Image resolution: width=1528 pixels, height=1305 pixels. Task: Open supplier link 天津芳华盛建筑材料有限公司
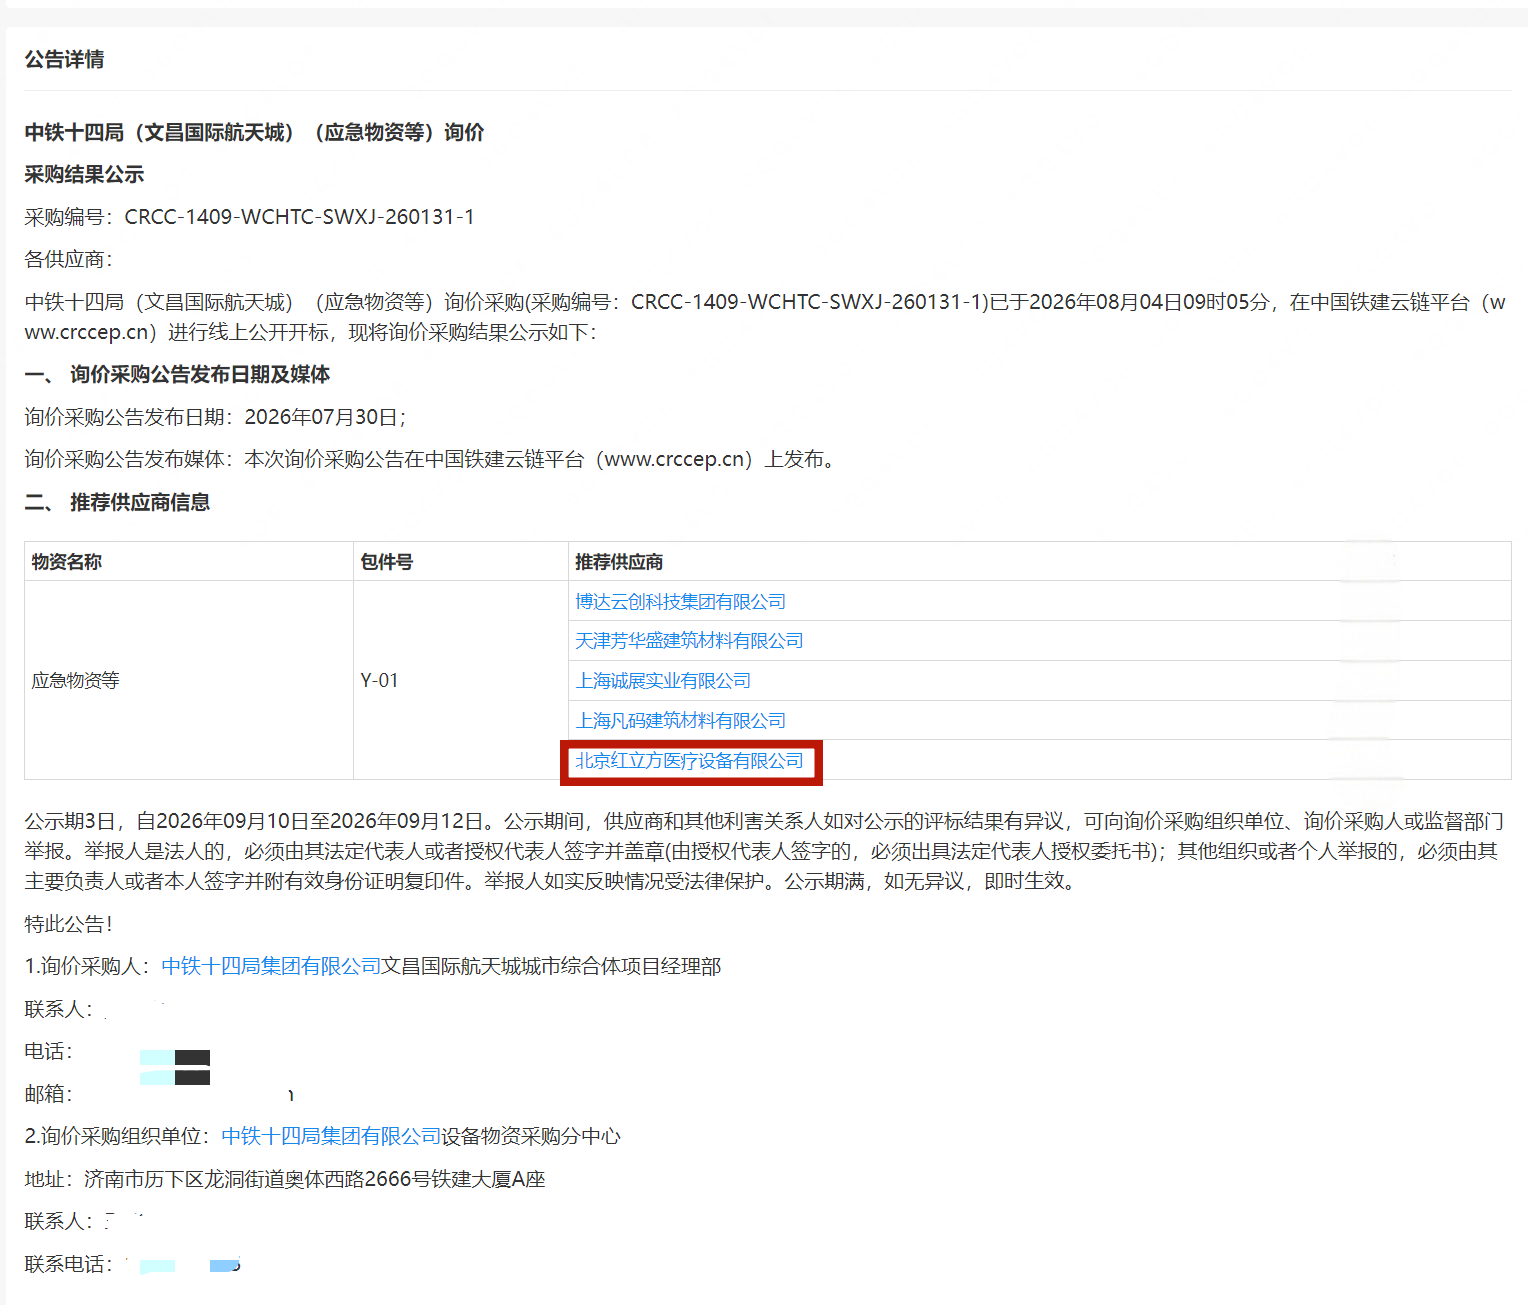click(689, 641)
